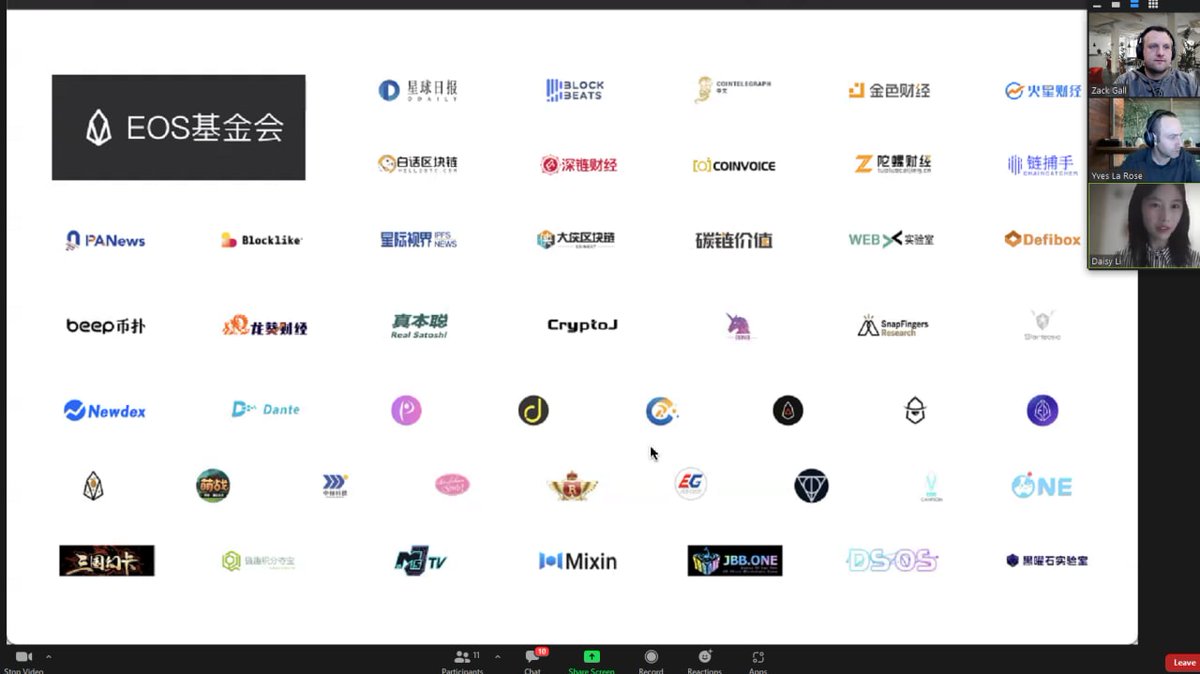The height and width of the screenshot is (674, 1200).
Task: Click the M3 TV logo
Action: tap(420, 561)
